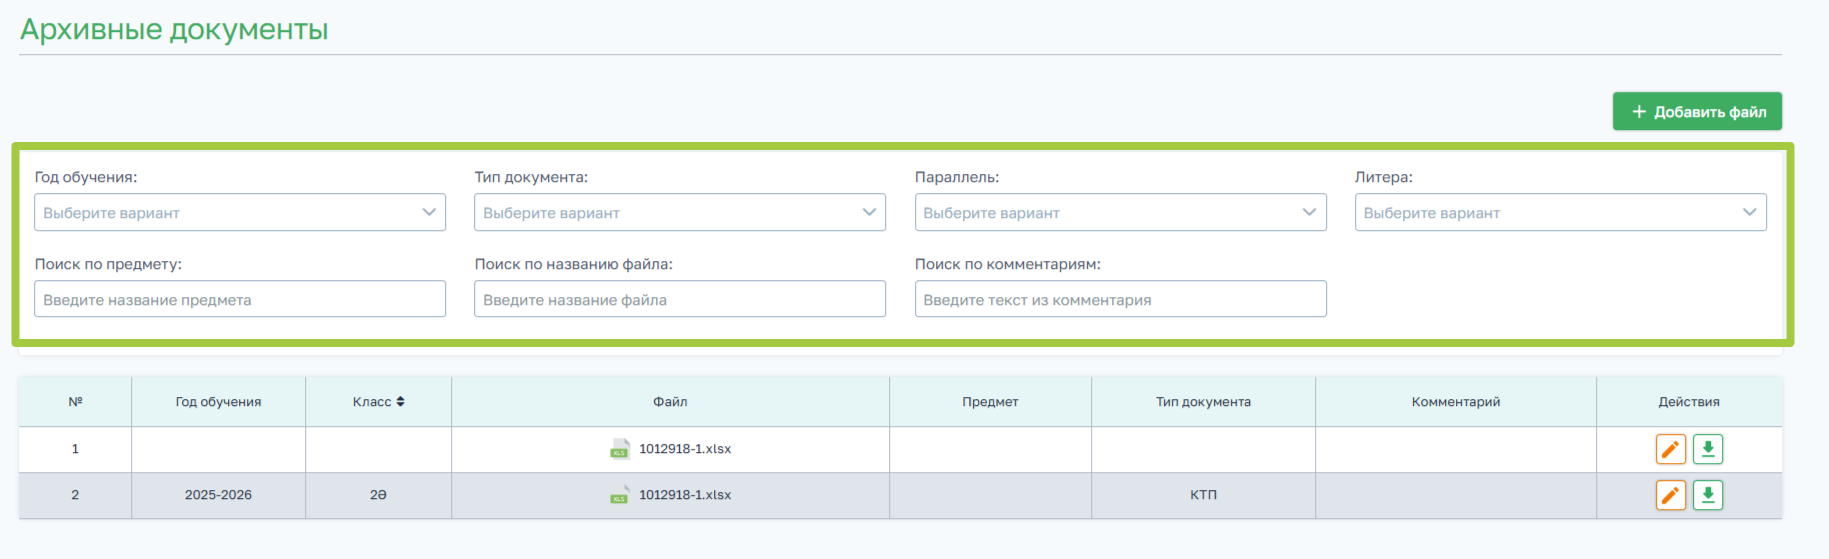
Task: Click the edit pencil icon in row 2
Action: (1671, 495)
